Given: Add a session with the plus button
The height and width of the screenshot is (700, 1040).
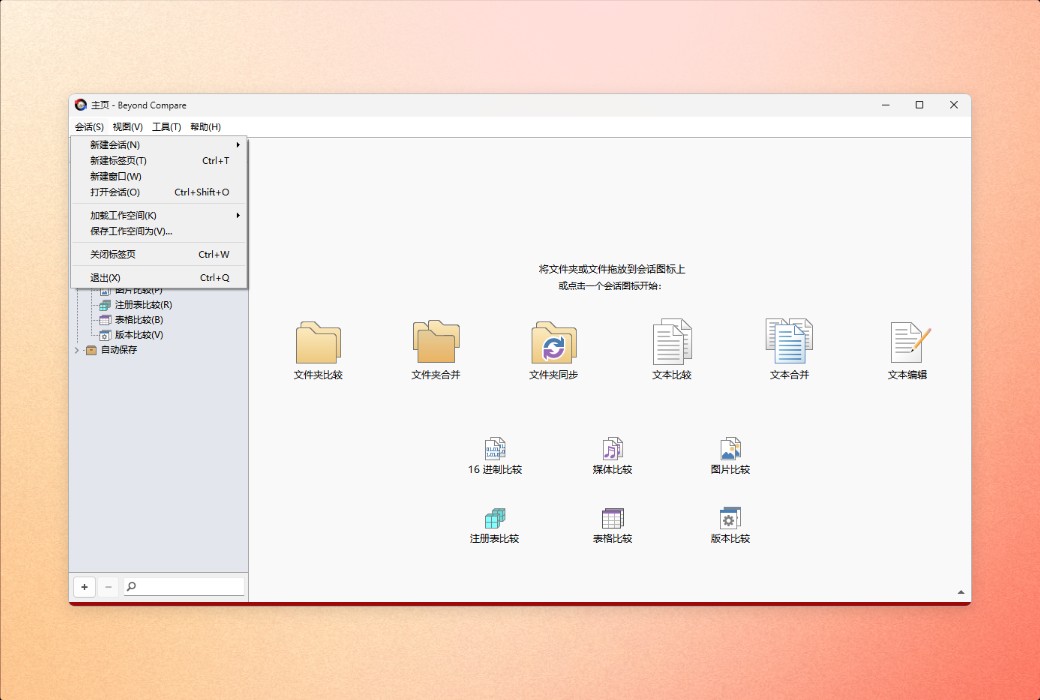Looking at the screenshot, I should tap(84, 587).
